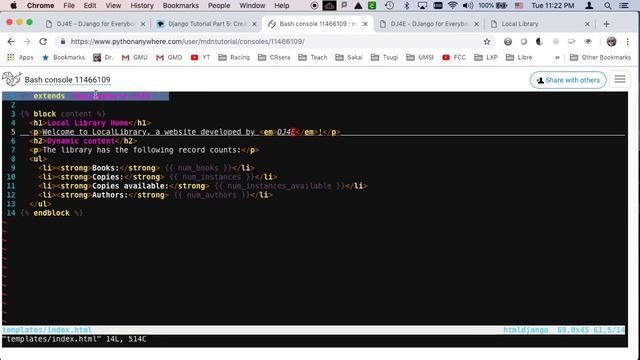Open the Dr. bookmark
Viewport: 640px width, 360px height.
pos(103,58)
